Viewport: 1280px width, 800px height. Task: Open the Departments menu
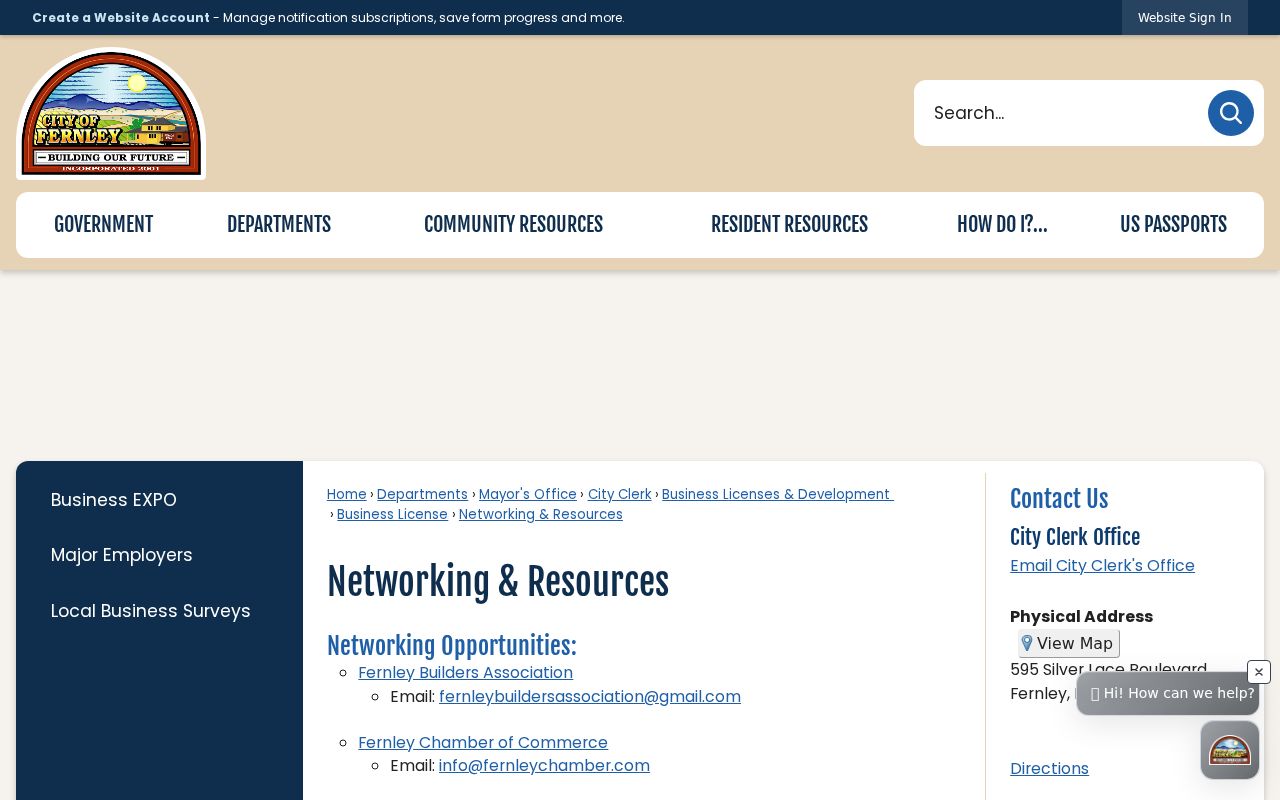click(279, 225)
